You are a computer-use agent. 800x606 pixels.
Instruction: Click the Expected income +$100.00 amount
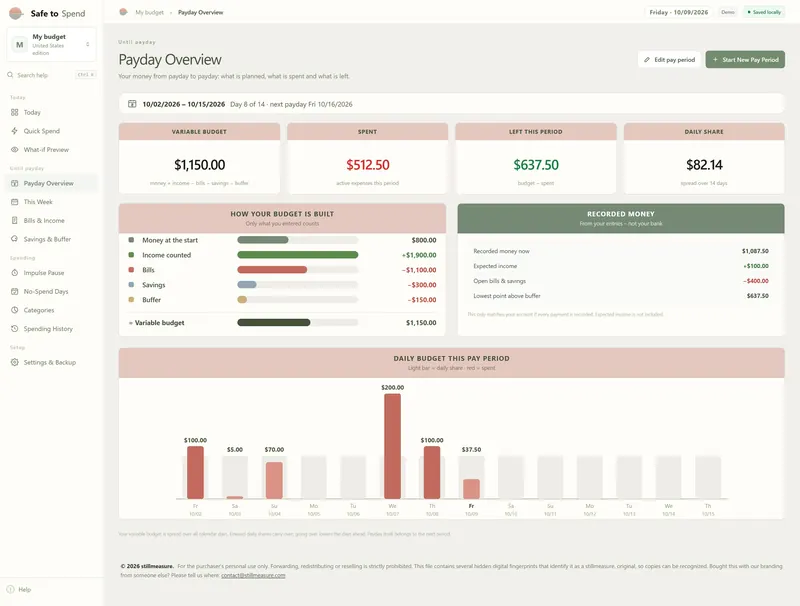pyautogui.click(x=756, y=266)
